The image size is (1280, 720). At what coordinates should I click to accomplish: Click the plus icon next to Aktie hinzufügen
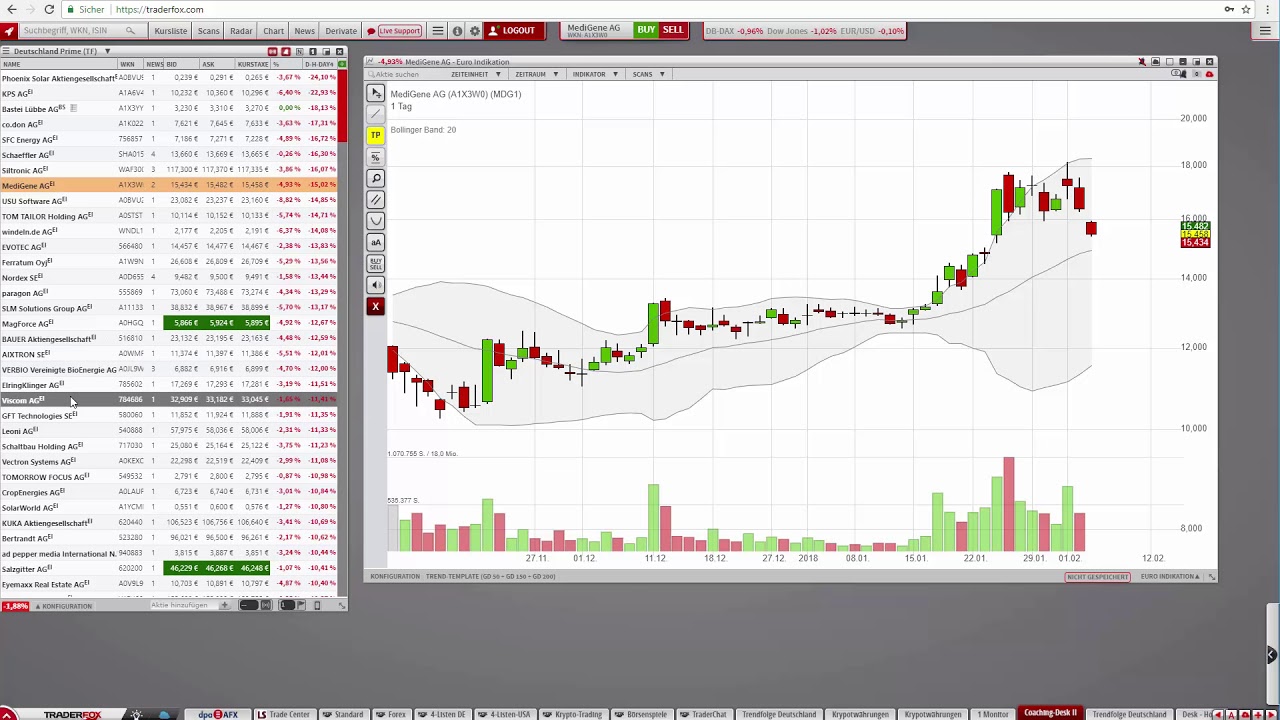click(x=224, y=605)
